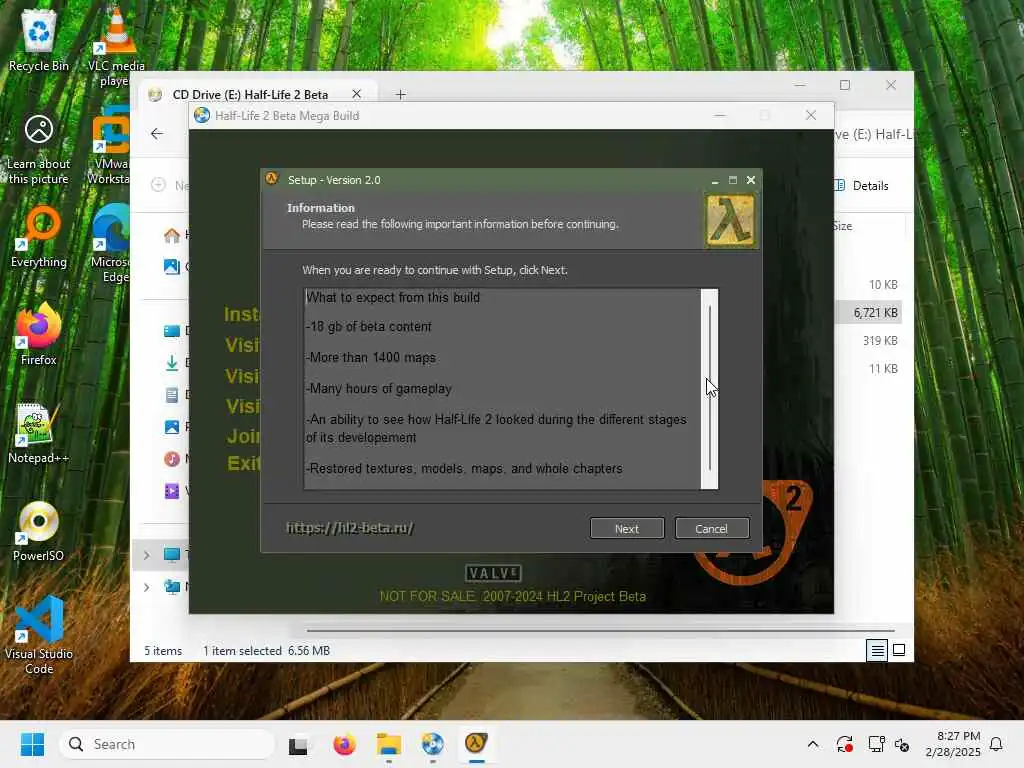Close the Setup - Version 2.0 dialog
The width and height of the screenshot is (1024, 768).
(x=751, y=180)
